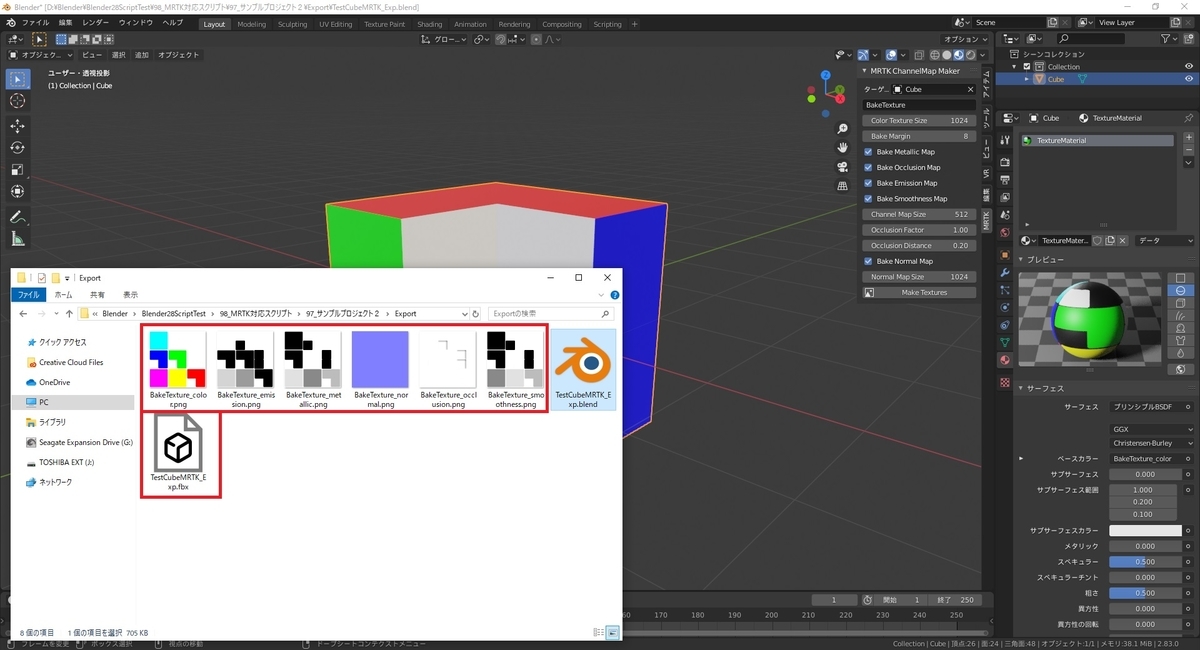Click the 追加 menu button in viewport header
This screenshot has width=1200, height=650.
pyautogui.click(x=141, y=55)
